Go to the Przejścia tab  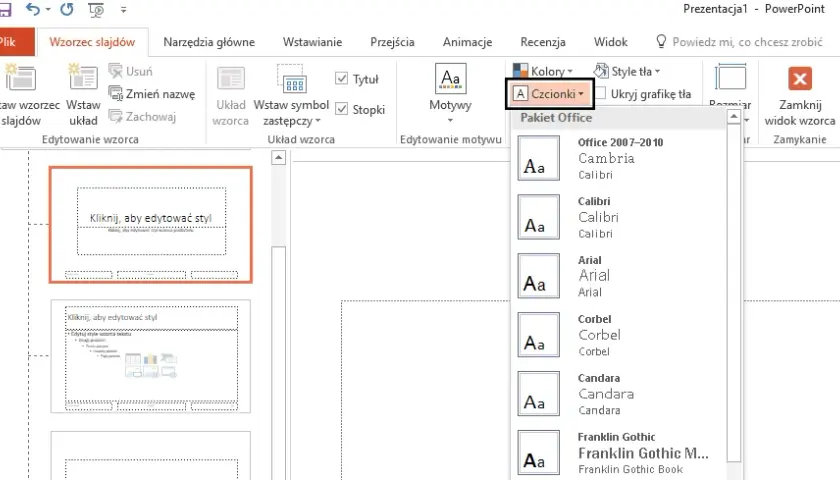(x=392, y=42)
